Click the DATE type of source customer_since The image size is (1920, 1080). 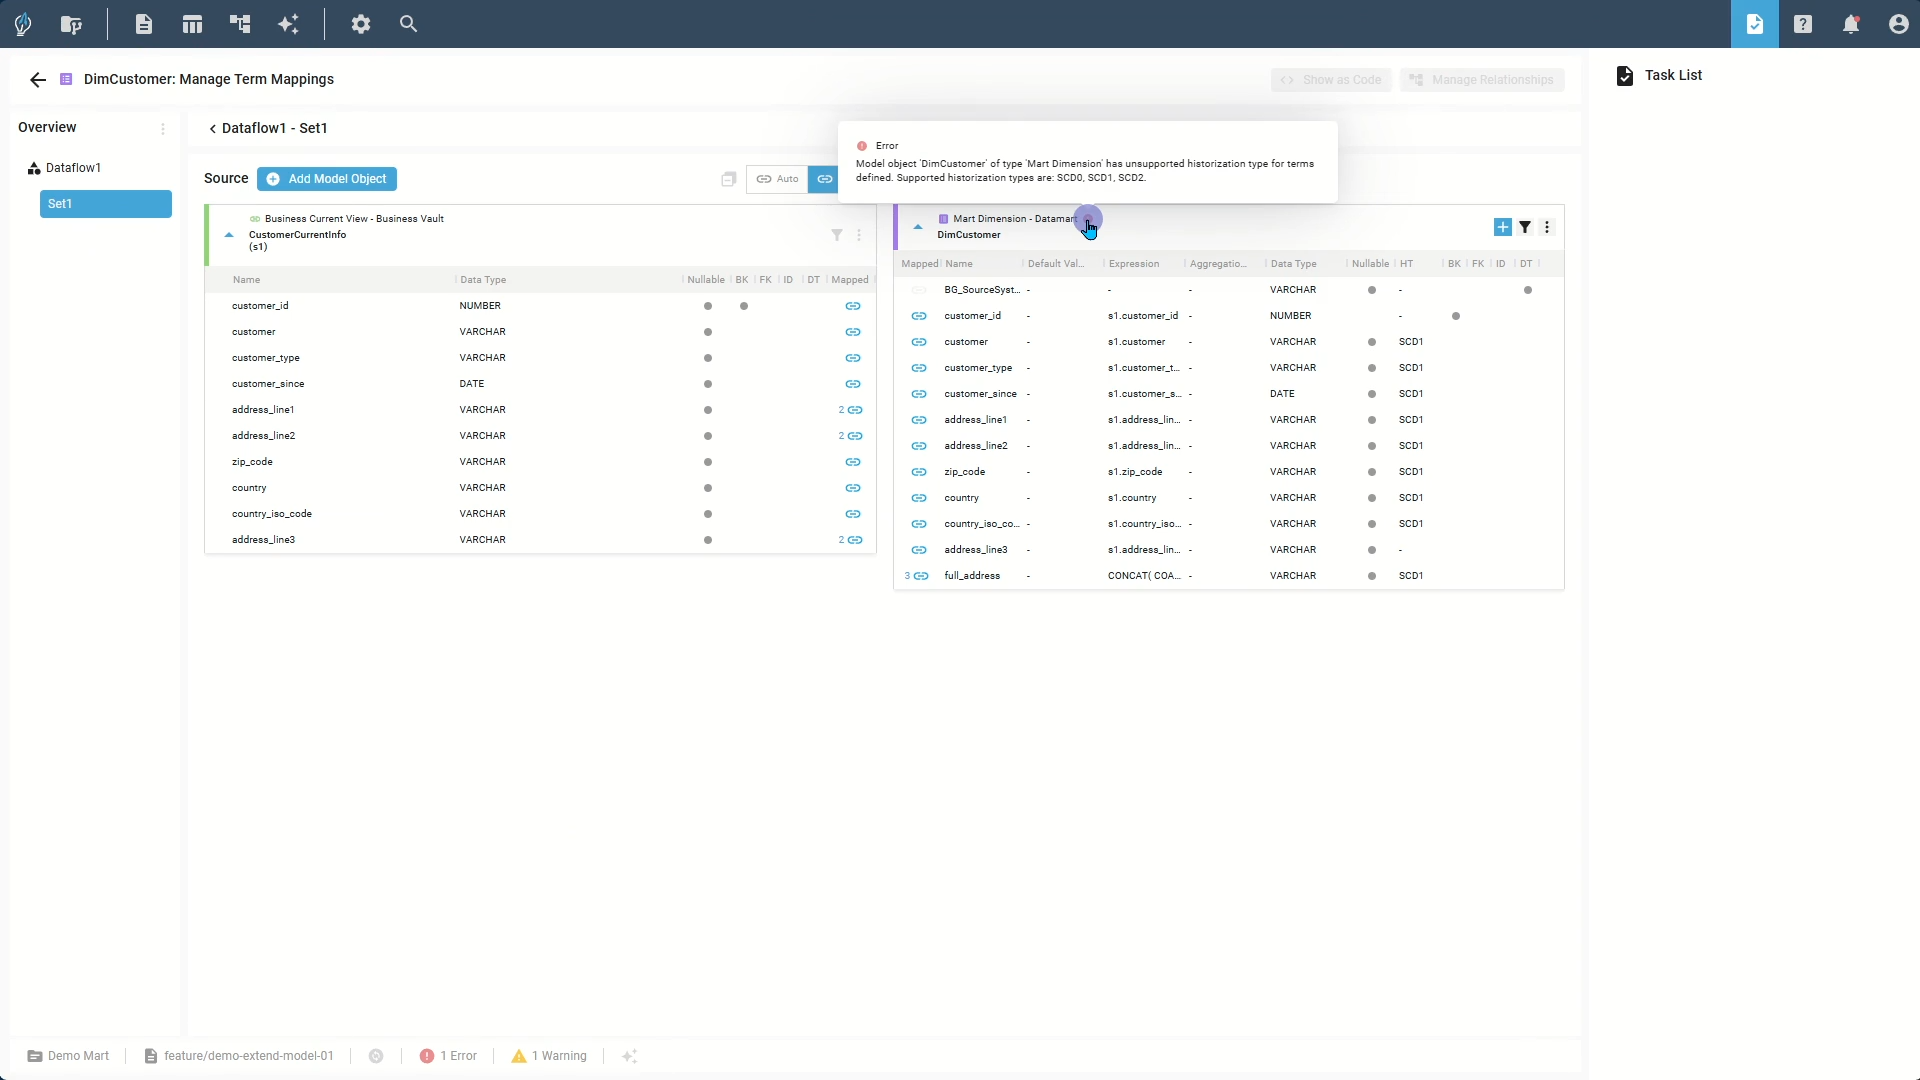(472, 384)
